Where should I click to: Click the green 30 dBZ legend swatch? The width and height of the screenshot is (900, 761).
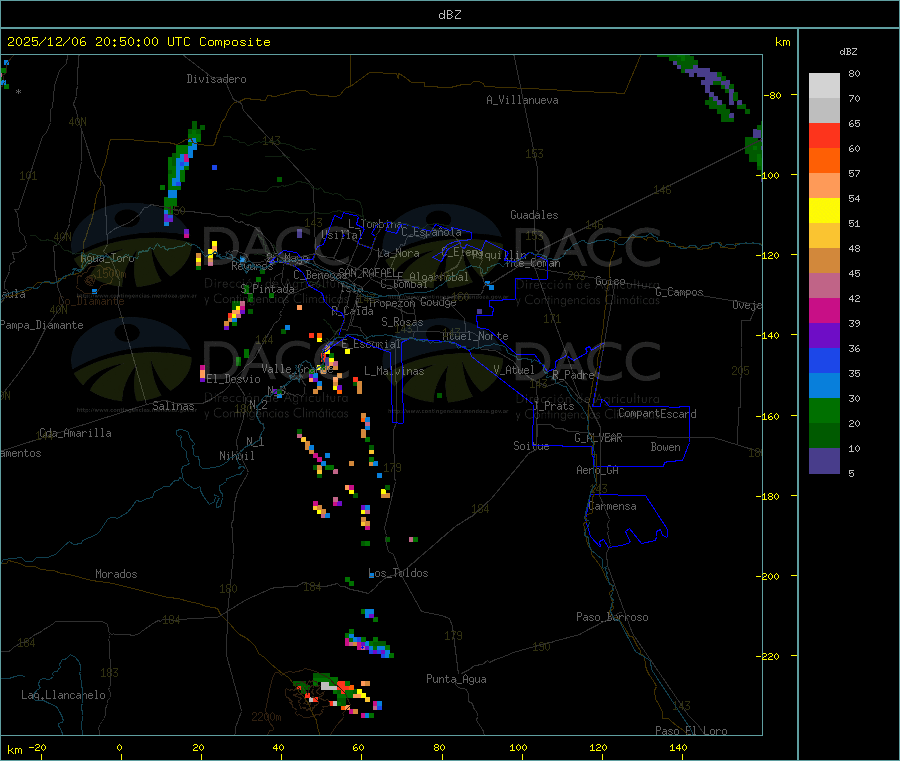(x=824, y=410)
